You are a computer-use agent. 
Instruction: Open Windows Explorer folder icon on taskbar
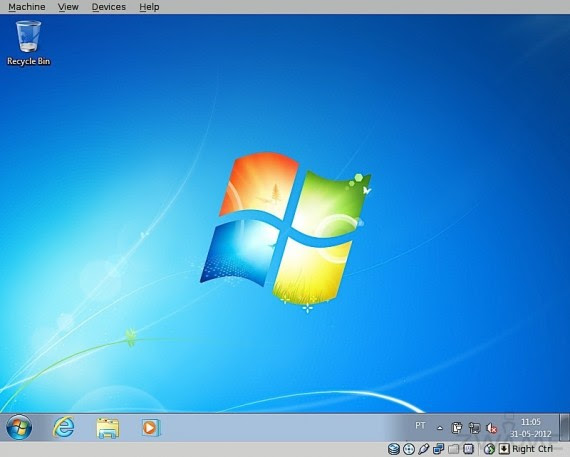pyautogui.click(x=108, y=428)
